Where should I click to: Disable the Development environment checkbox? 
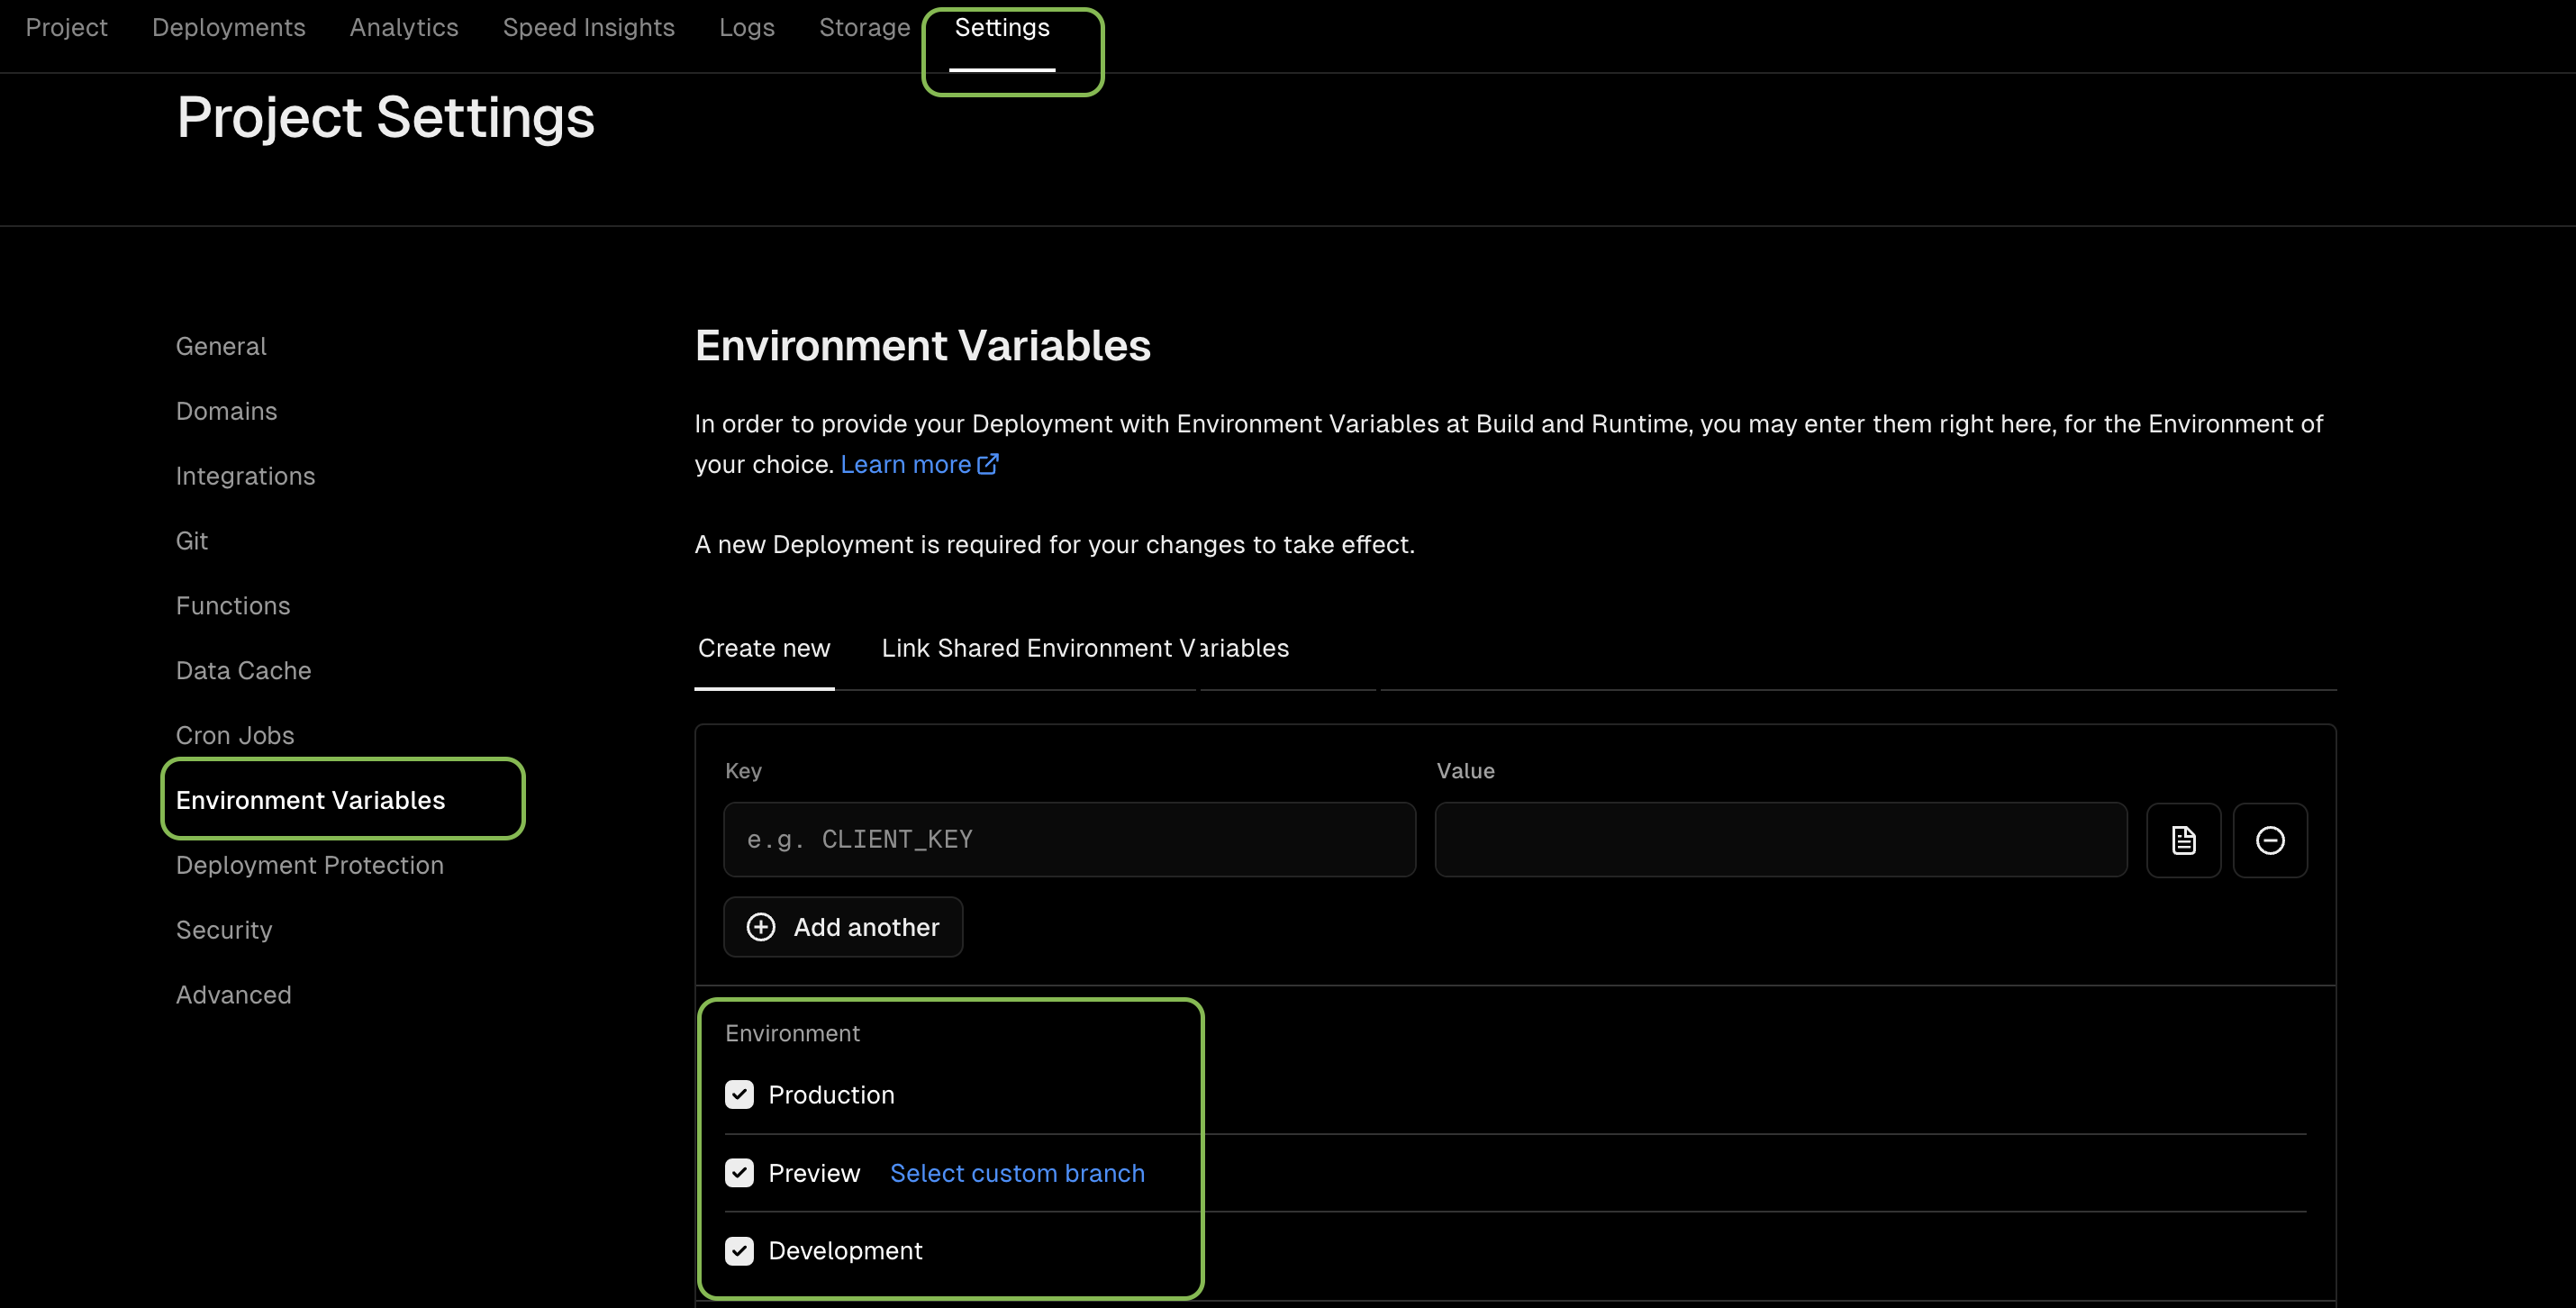click(739, 1250)
